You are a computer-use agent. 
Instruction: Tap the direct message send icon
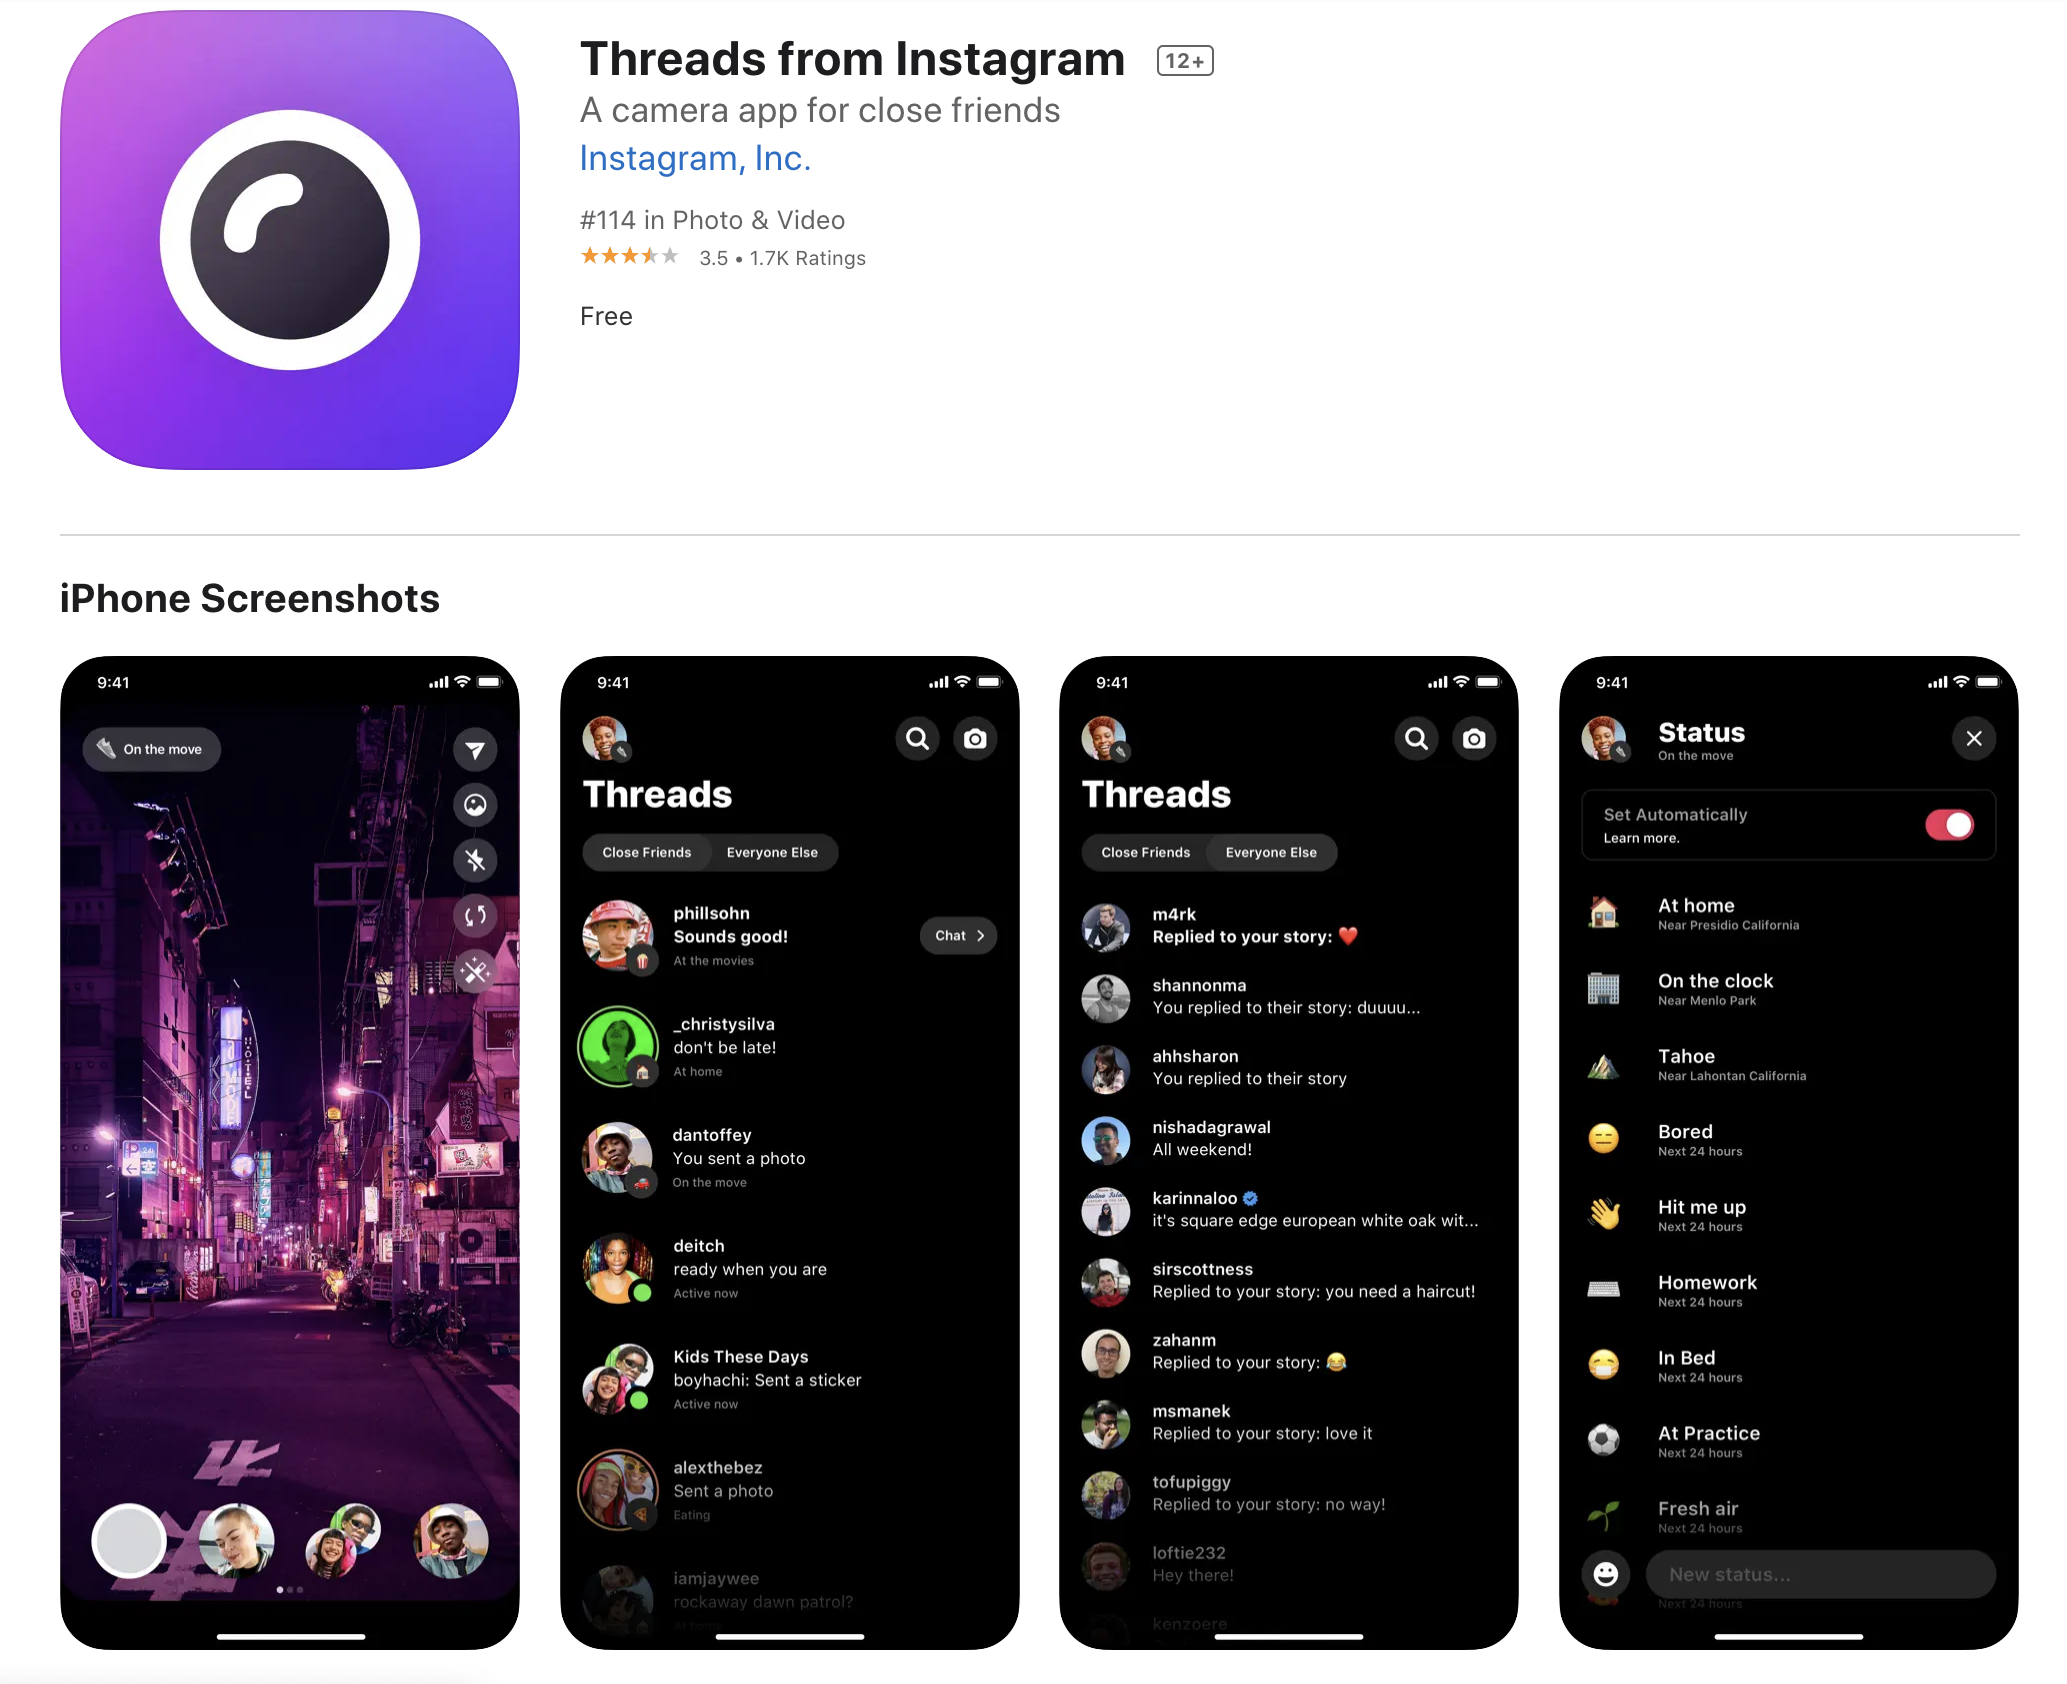474,743
